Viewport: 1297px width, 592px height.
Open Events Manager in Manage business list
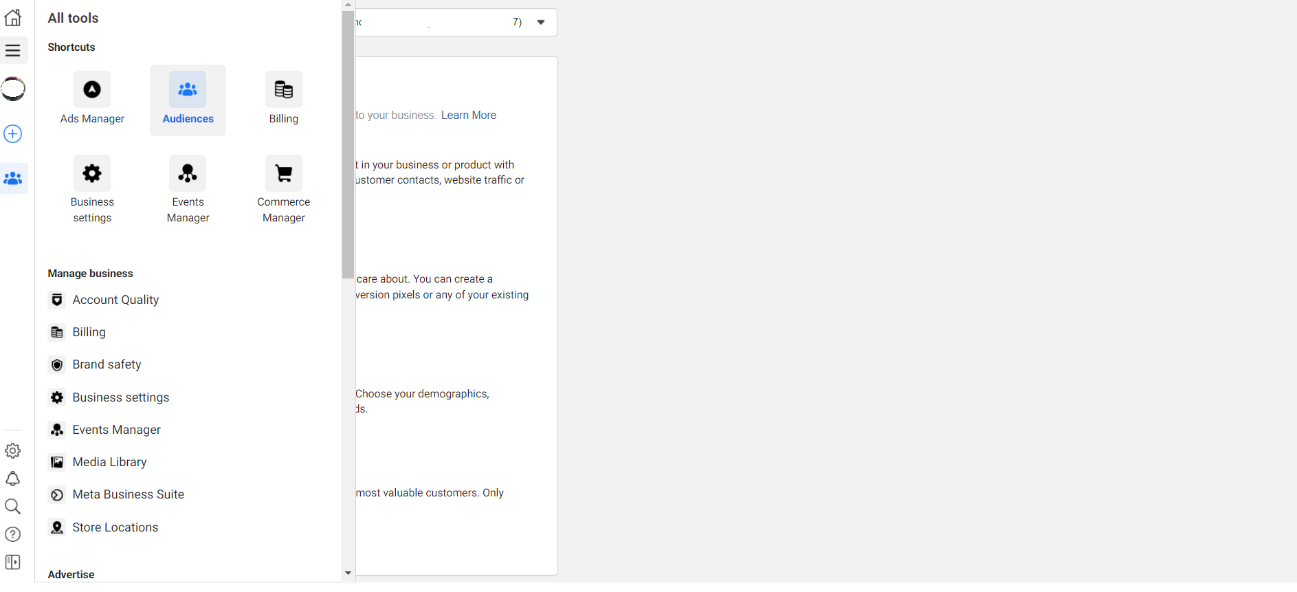click(106, 430)
